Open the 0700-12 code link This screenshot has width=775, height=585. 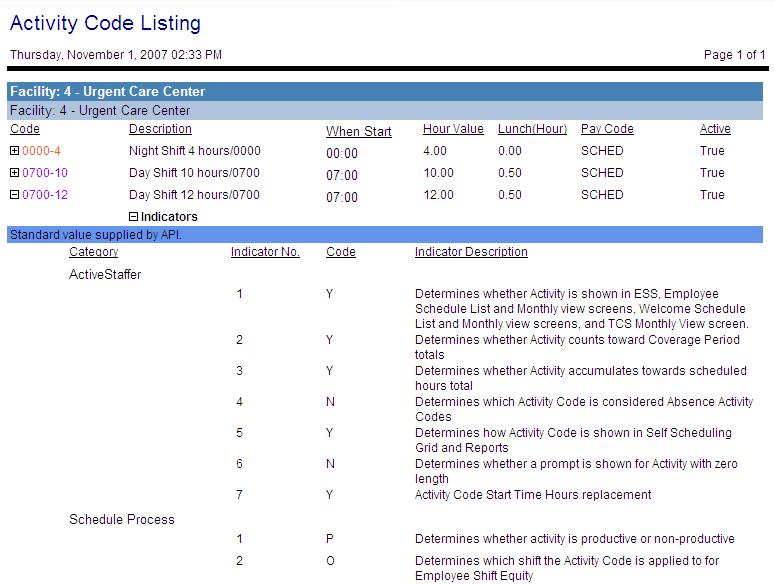(x=45, y=196)
